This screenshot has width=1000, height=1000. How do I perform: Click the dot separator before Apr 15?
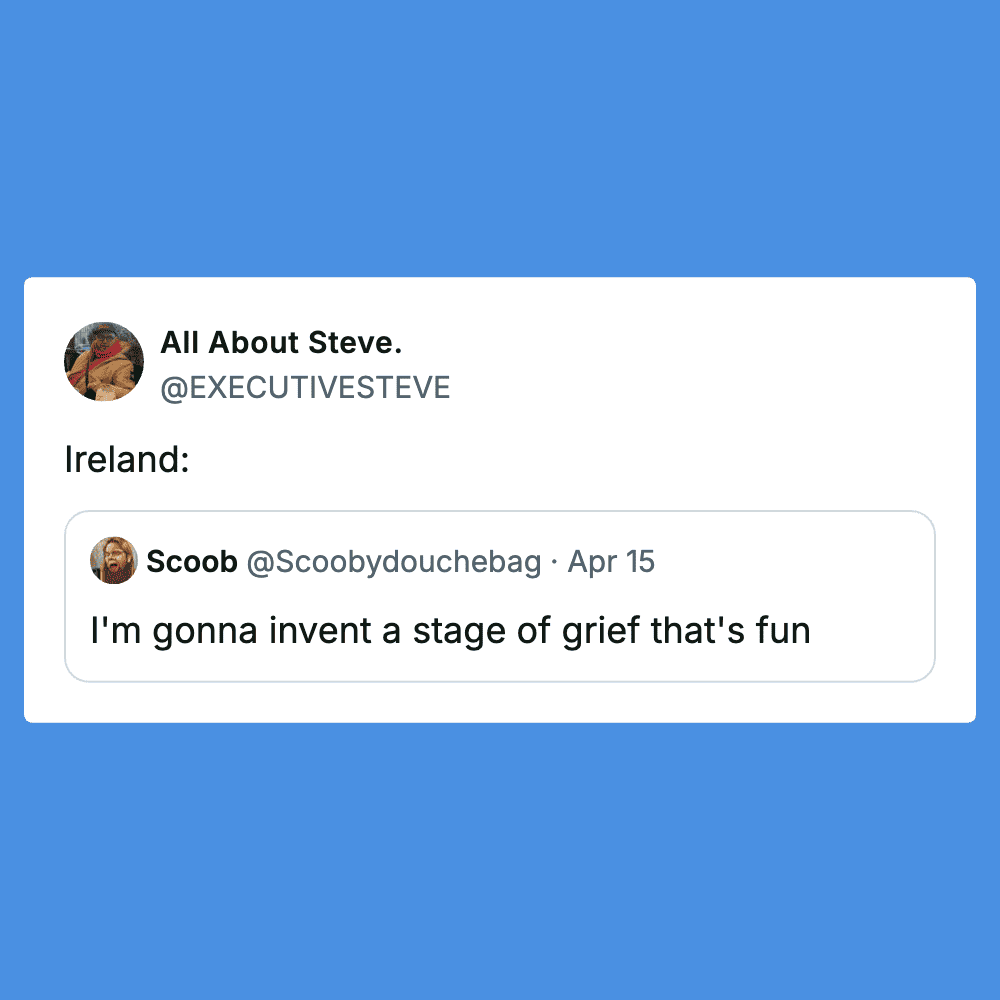tap(554, 562)
